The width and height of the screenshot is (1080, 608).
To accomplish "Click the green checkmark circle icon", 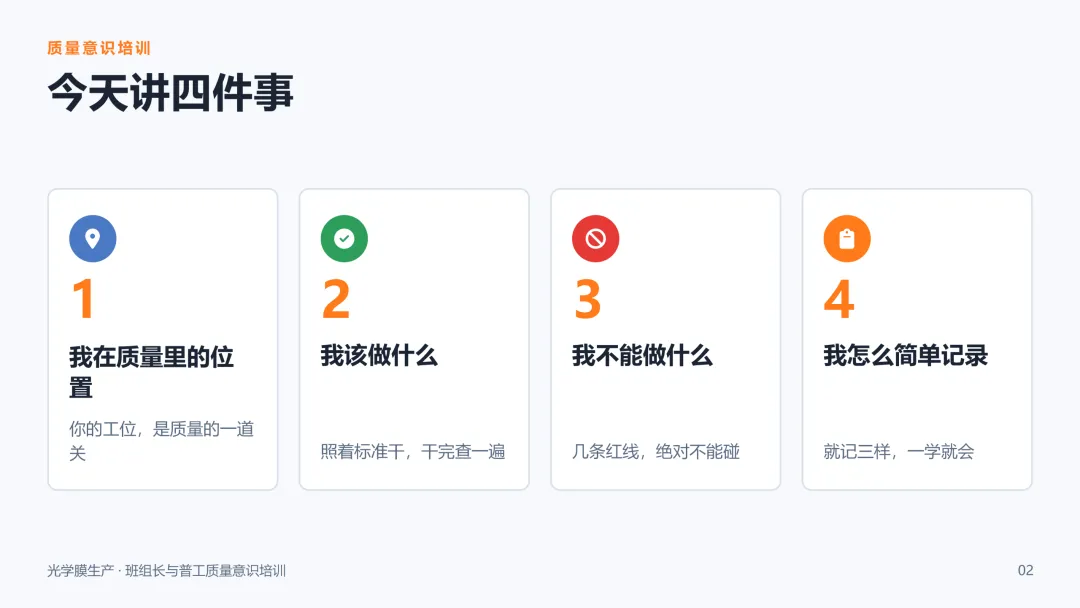I will 344,238.
